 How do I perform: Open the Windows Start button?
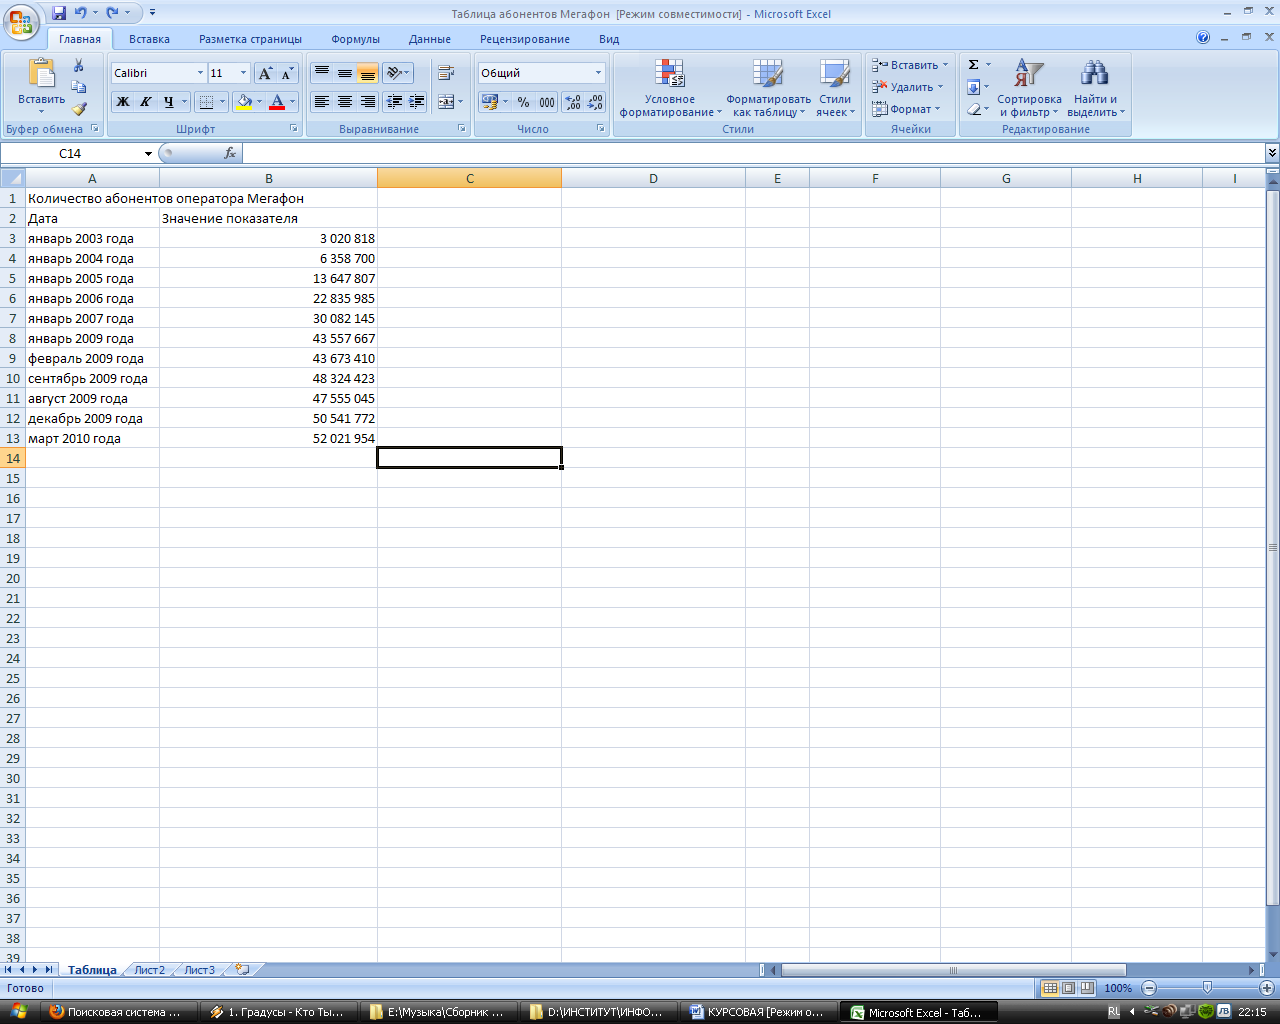pyautogui.click(x=18, y=1012)
